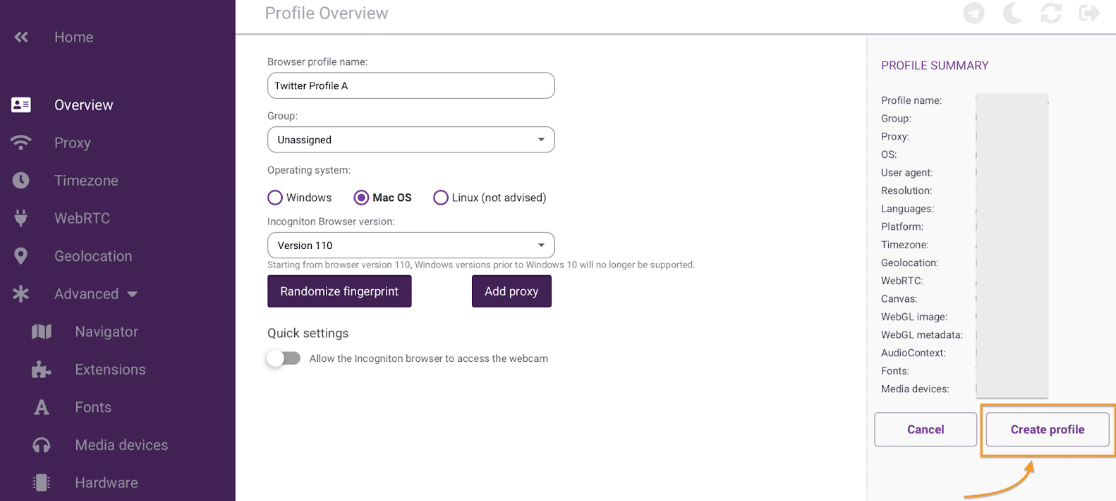Click the Create profile button

[1048, 429]
